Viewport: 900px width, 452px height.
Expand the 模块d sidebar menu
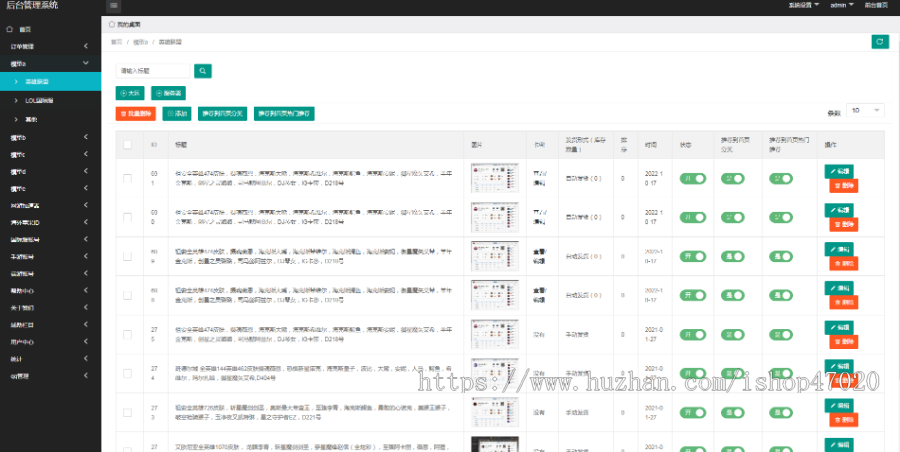(51, 171)
